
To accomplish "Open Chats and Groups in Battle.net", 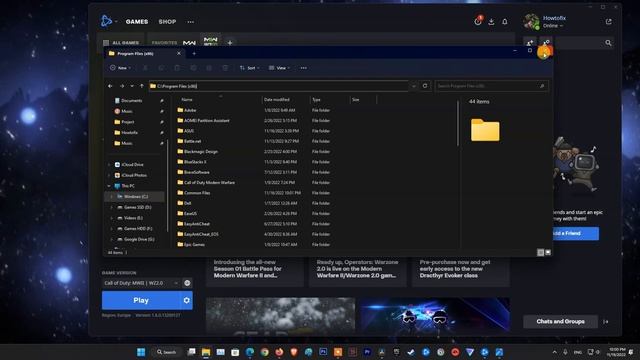I will [560, 322].
